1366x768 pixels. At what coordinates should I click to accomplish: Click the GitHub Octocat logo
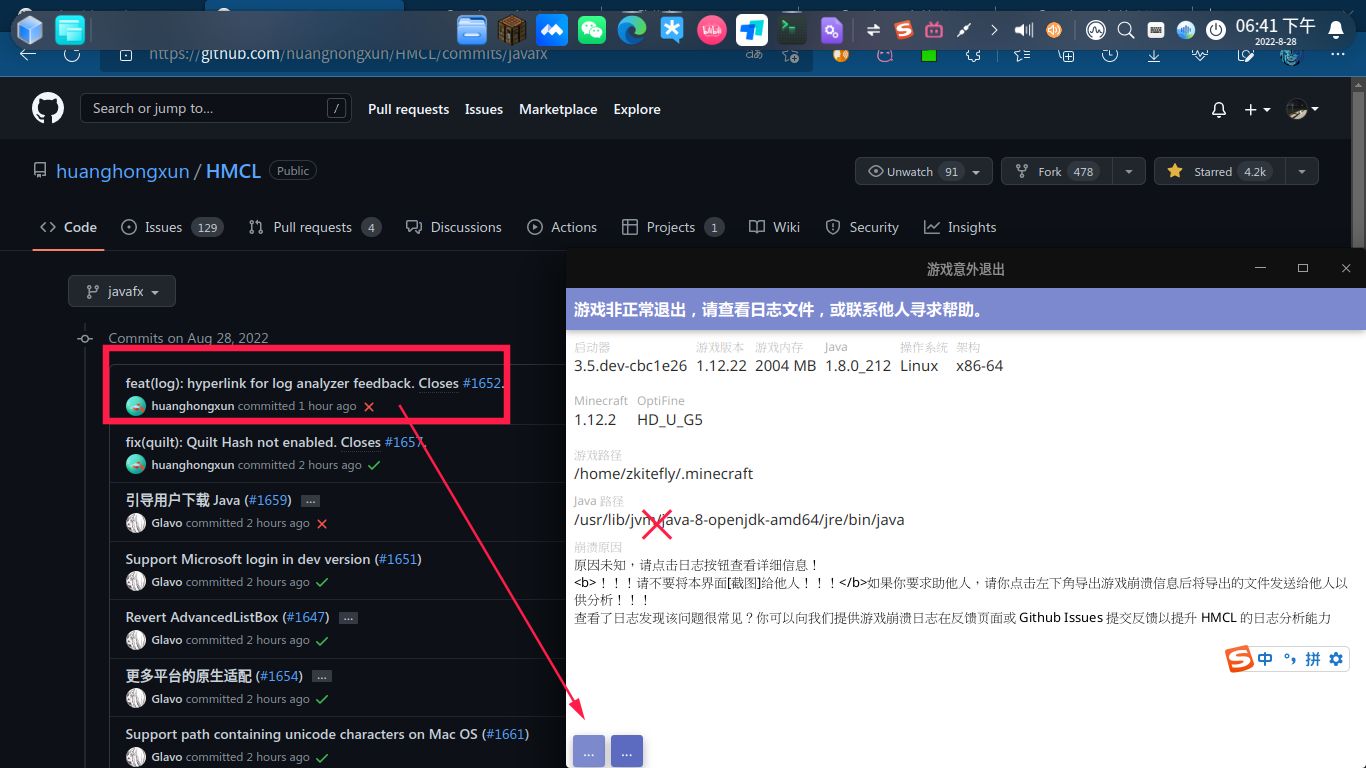click(48, 108)
